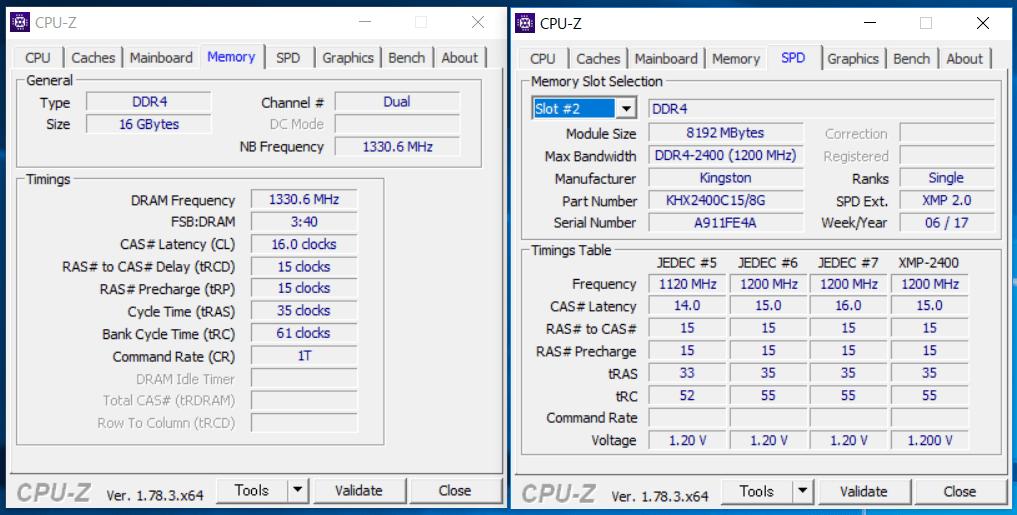Screen dimensions: 1017x515
Task: Switch to the CPU tab in left window
Action: (x=38, y=58)
